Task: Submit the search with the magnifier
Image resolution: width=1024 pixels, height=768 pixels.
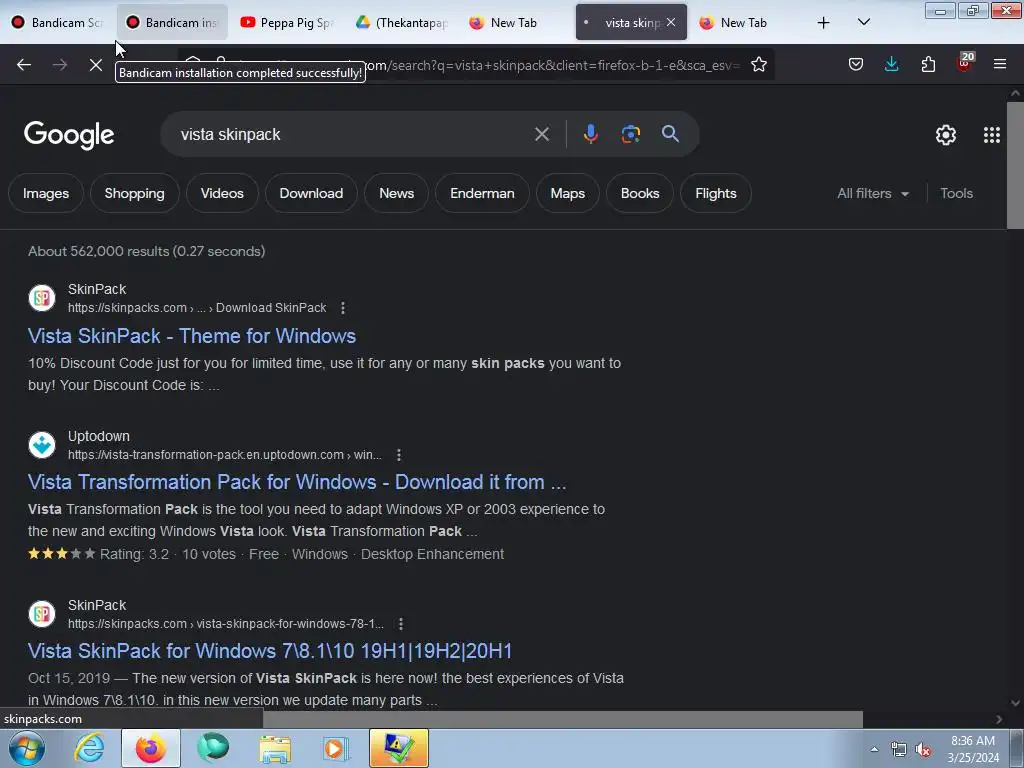Action: tap(670, 134)
